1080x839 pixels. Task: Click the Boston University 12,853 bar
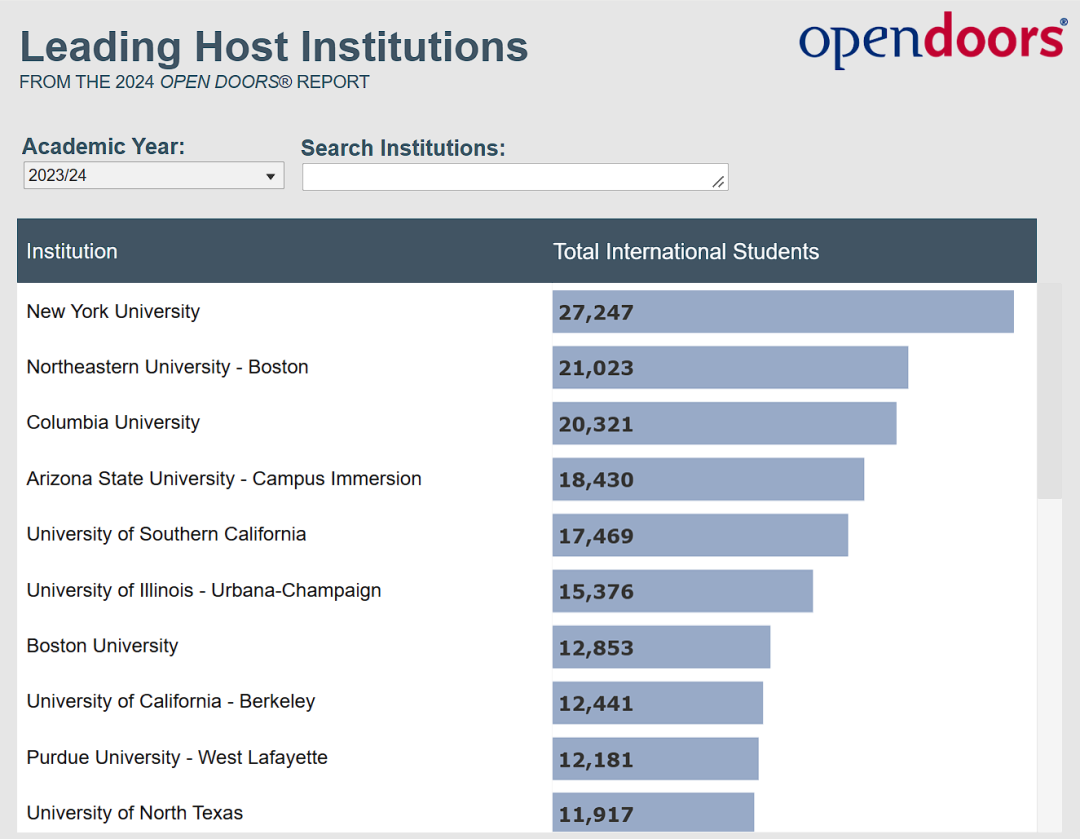(661, 647)
